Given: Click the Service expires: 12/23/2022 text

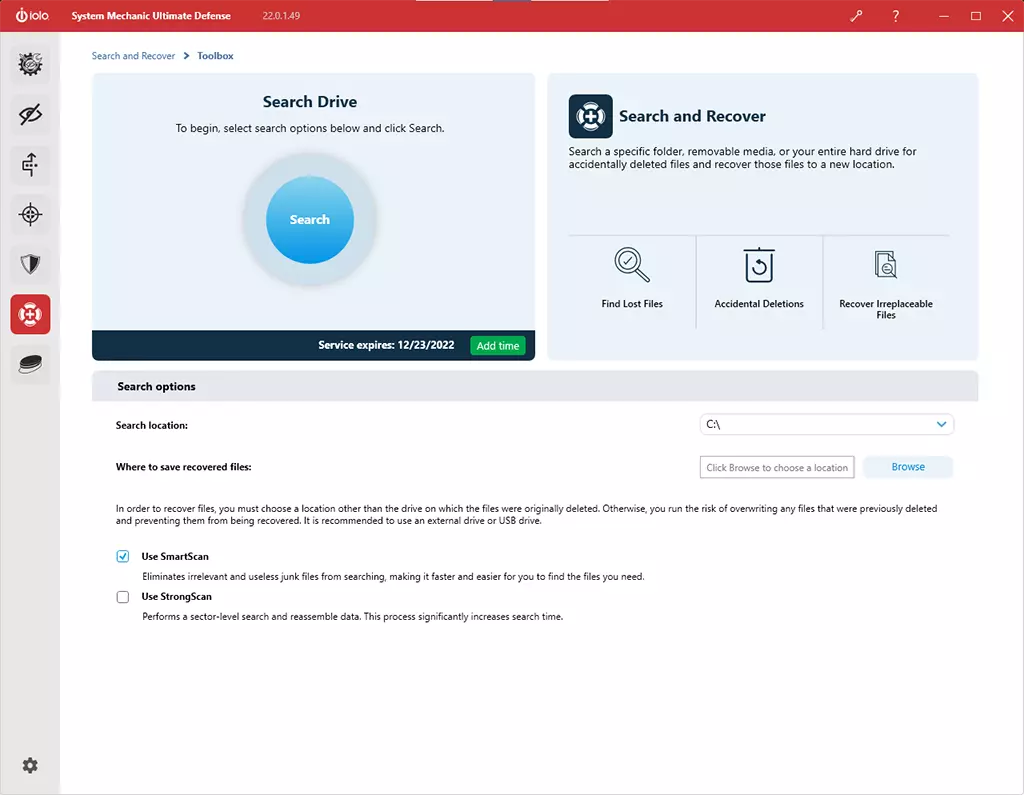Looking at the screenshot, I should 386,345.
